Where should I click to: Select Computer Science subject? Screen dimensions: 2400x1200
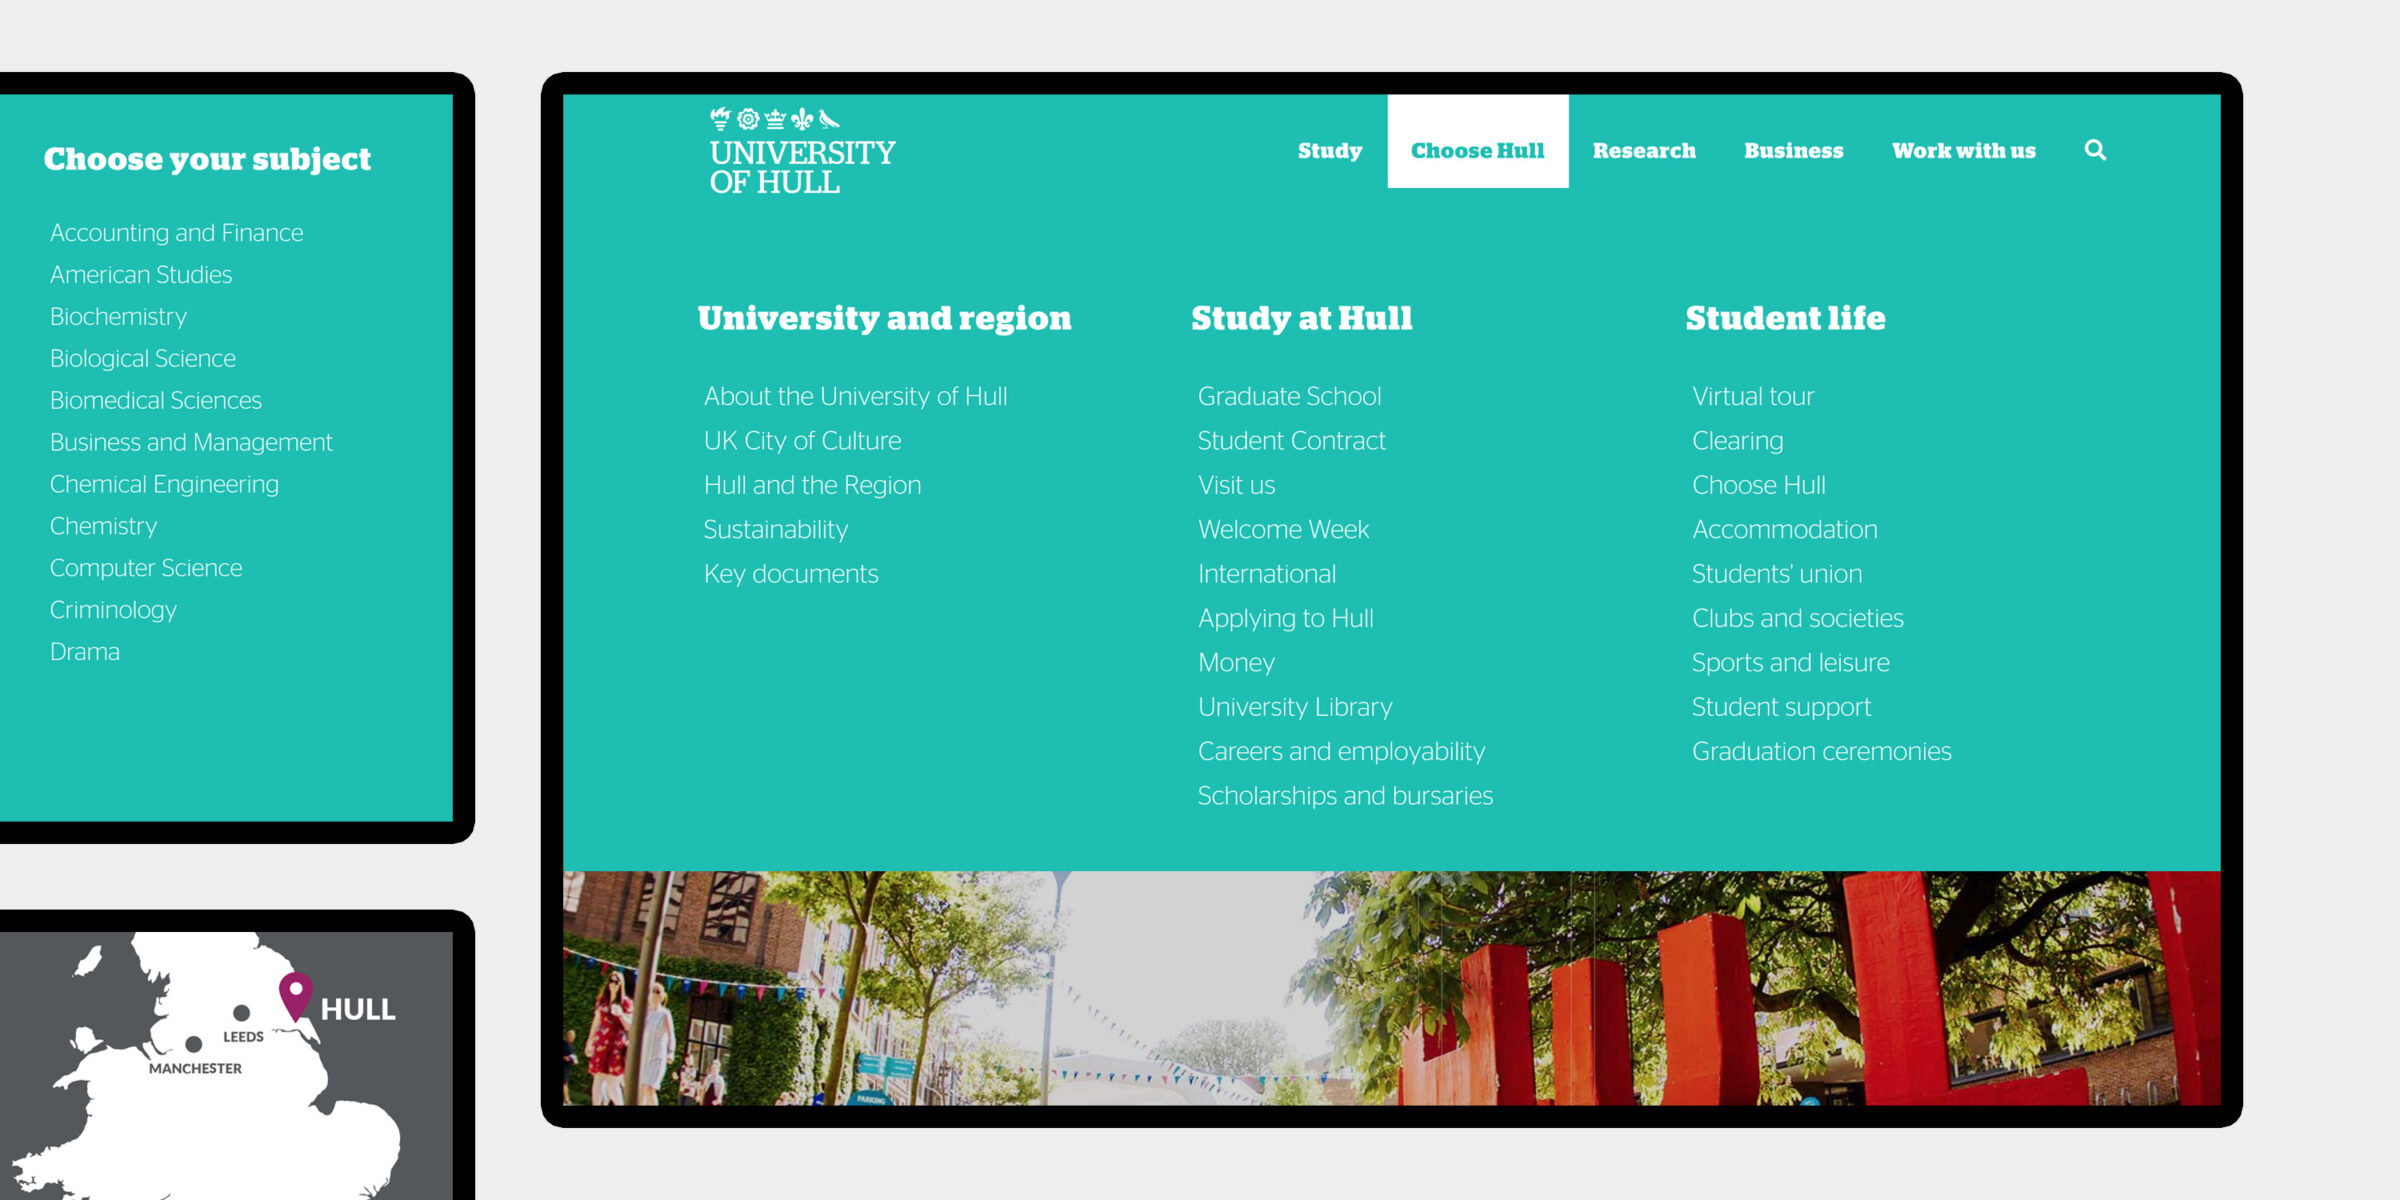(x=145, y=568)
